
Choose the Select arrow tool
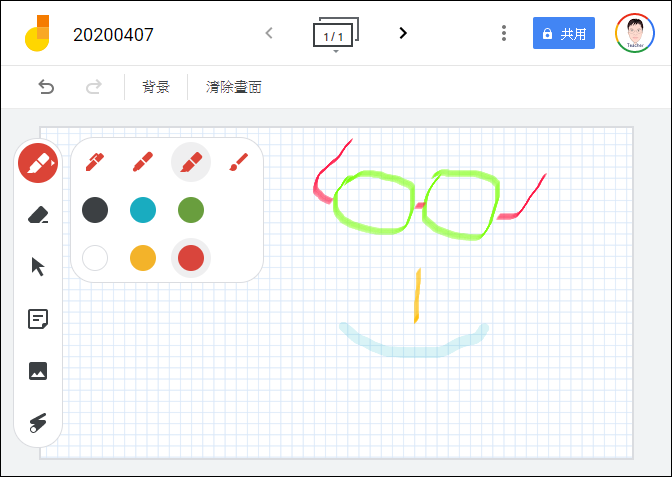pyautogui.click(x=38, y=267)
